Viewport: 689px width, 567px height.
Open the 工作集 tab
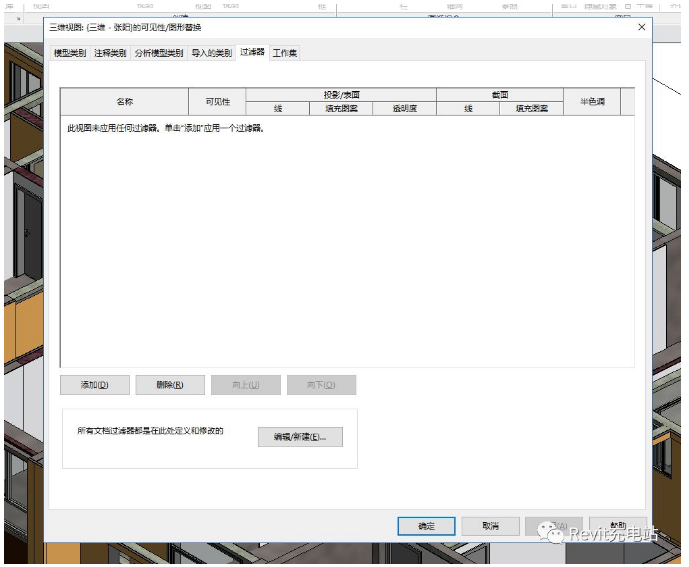coord(285,53)
